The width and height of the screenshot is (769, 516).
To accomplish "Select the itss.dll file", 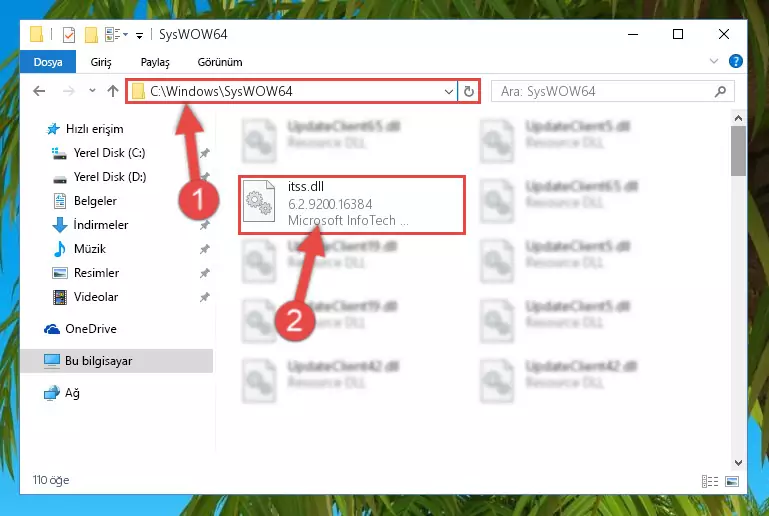I will point(352,205).
